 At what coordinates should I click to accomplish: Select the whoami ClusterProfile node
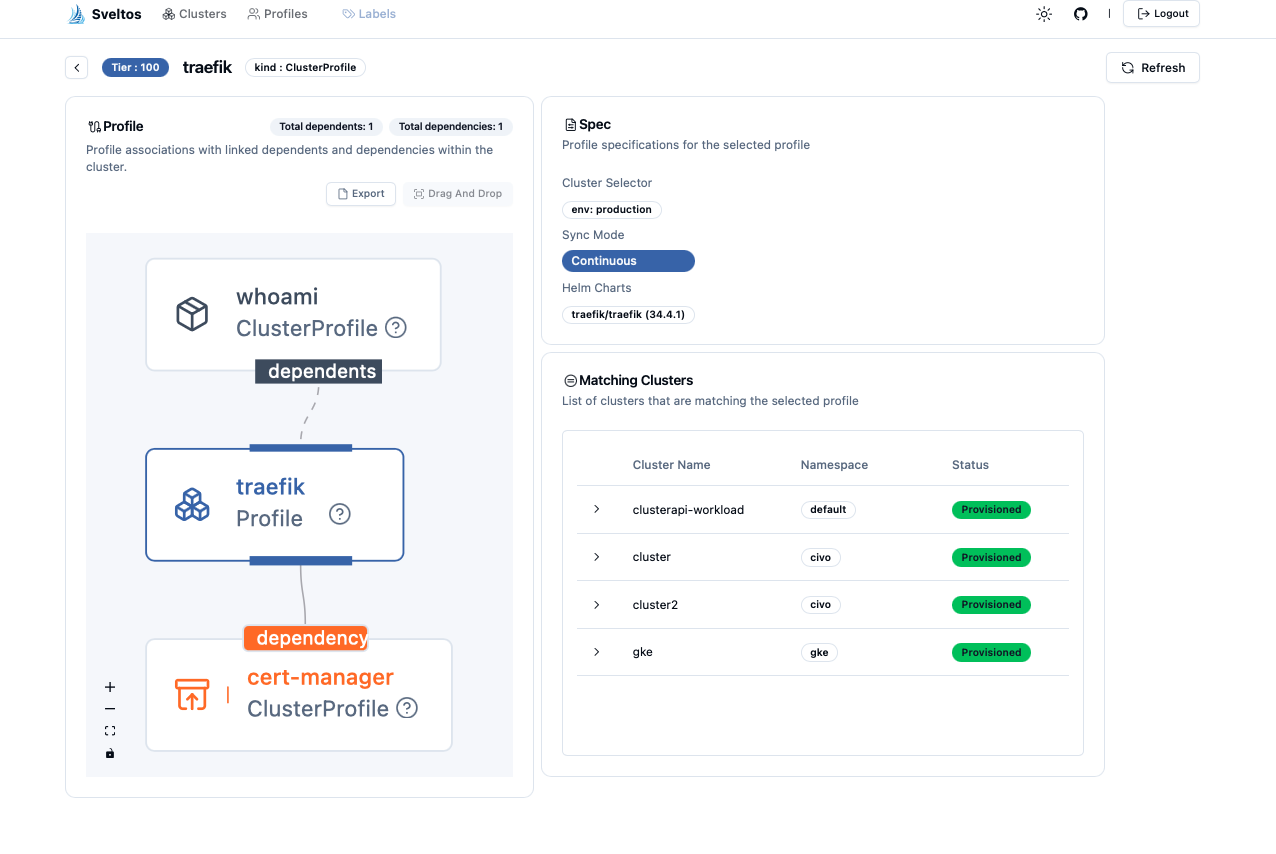tap(293, 314)
